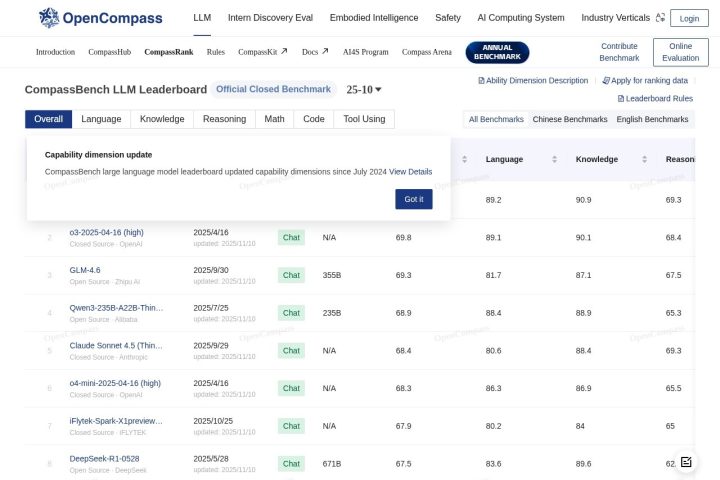Switch to the Tool Using tab
The width and height of the screenshot is (720, 480).
pyautogui.click(x=364, y=119)
